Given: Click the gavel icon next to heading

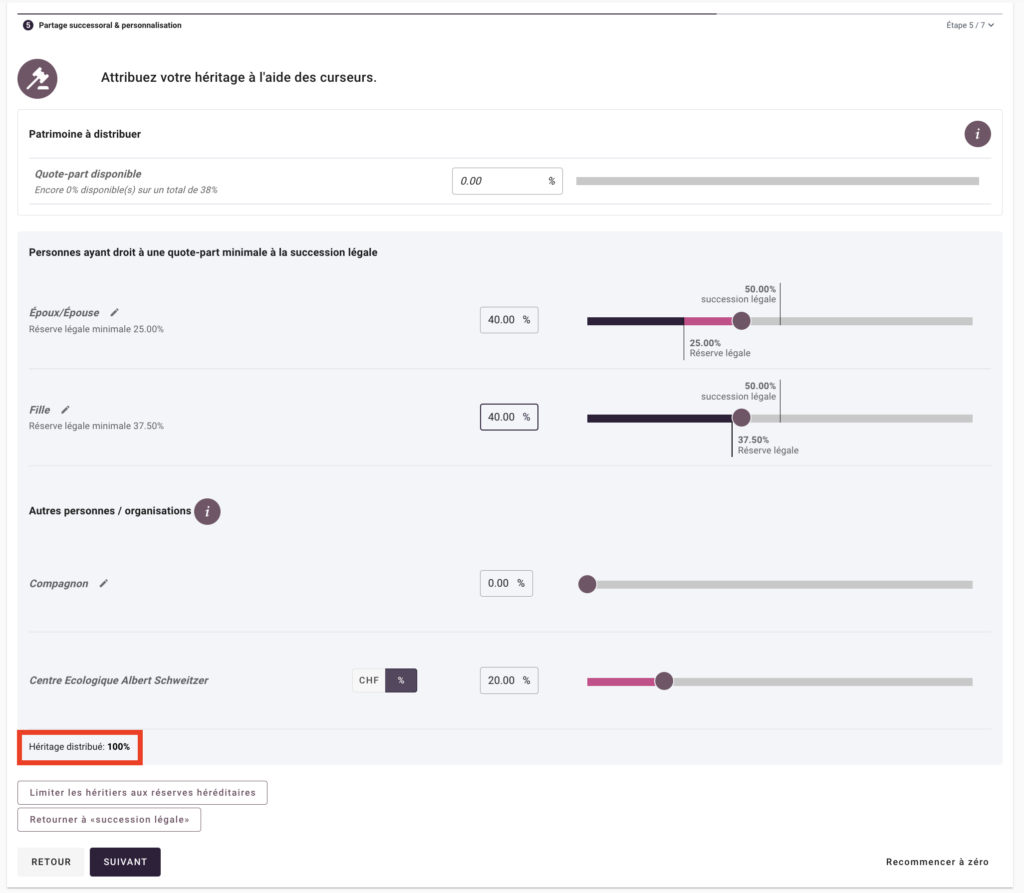Looking at the screenshot, I should pyautogui.click(x=38, y=78).
